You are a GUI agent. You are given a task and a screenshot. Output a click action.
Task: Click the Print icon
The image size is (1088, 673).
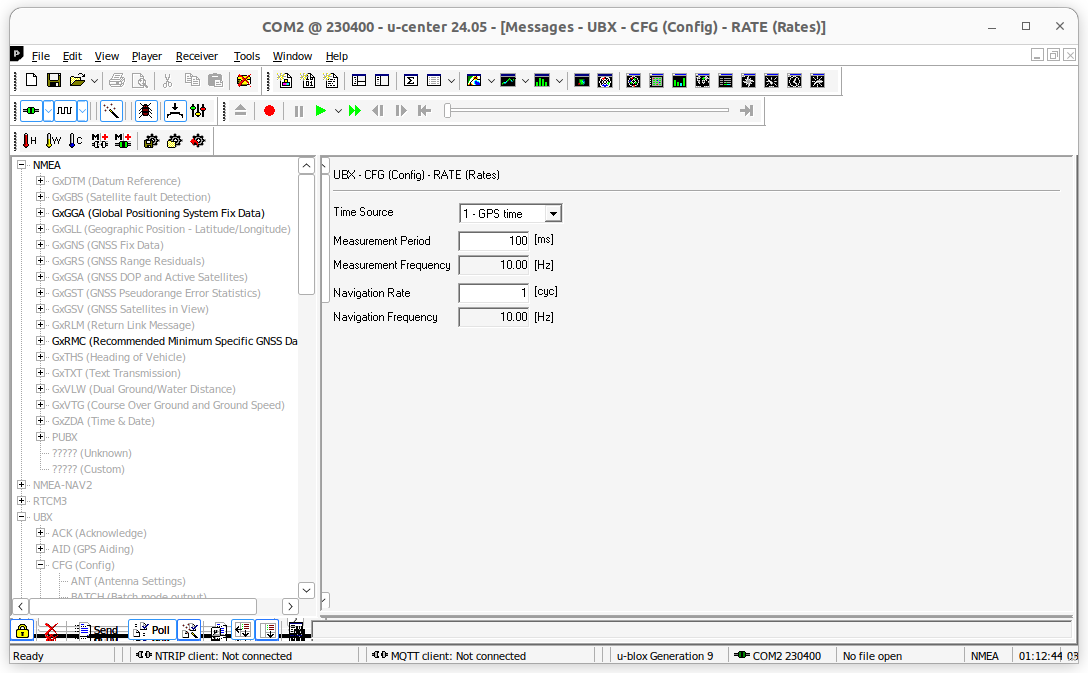(x=117, y=80)
